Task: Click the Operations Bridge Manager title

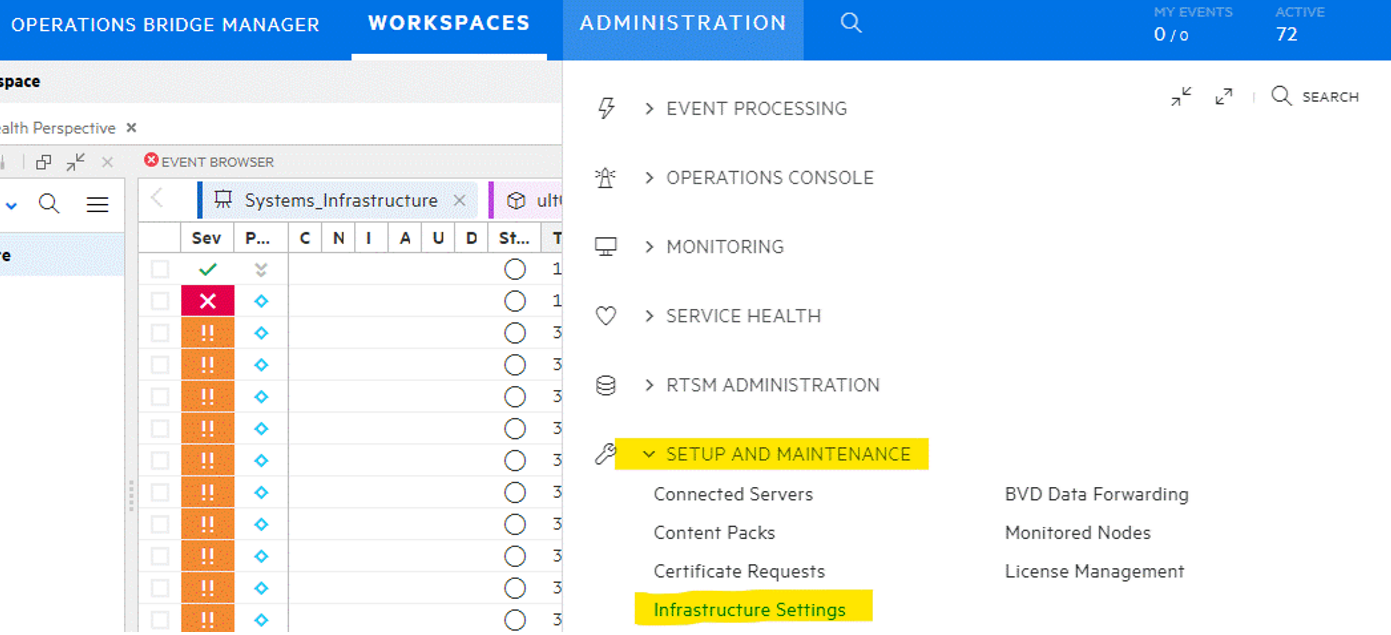Action: coord(165,24)
